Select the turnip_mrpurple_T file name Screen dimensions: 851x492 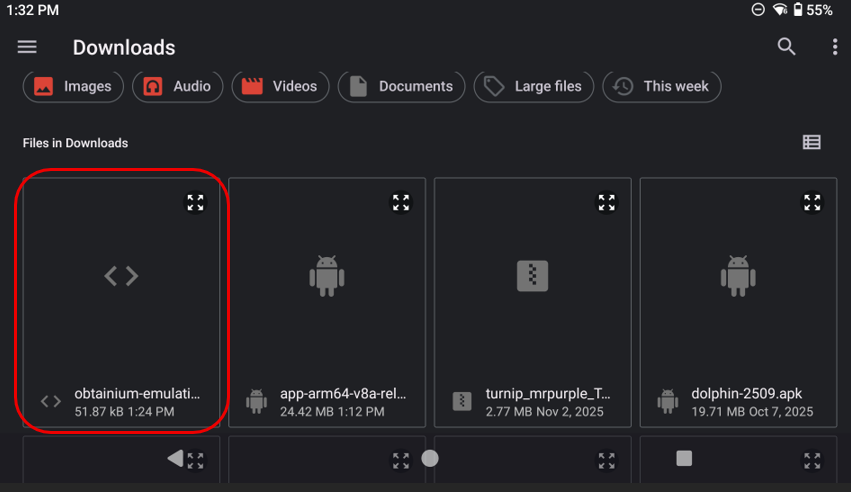click(x=548, y=393)
